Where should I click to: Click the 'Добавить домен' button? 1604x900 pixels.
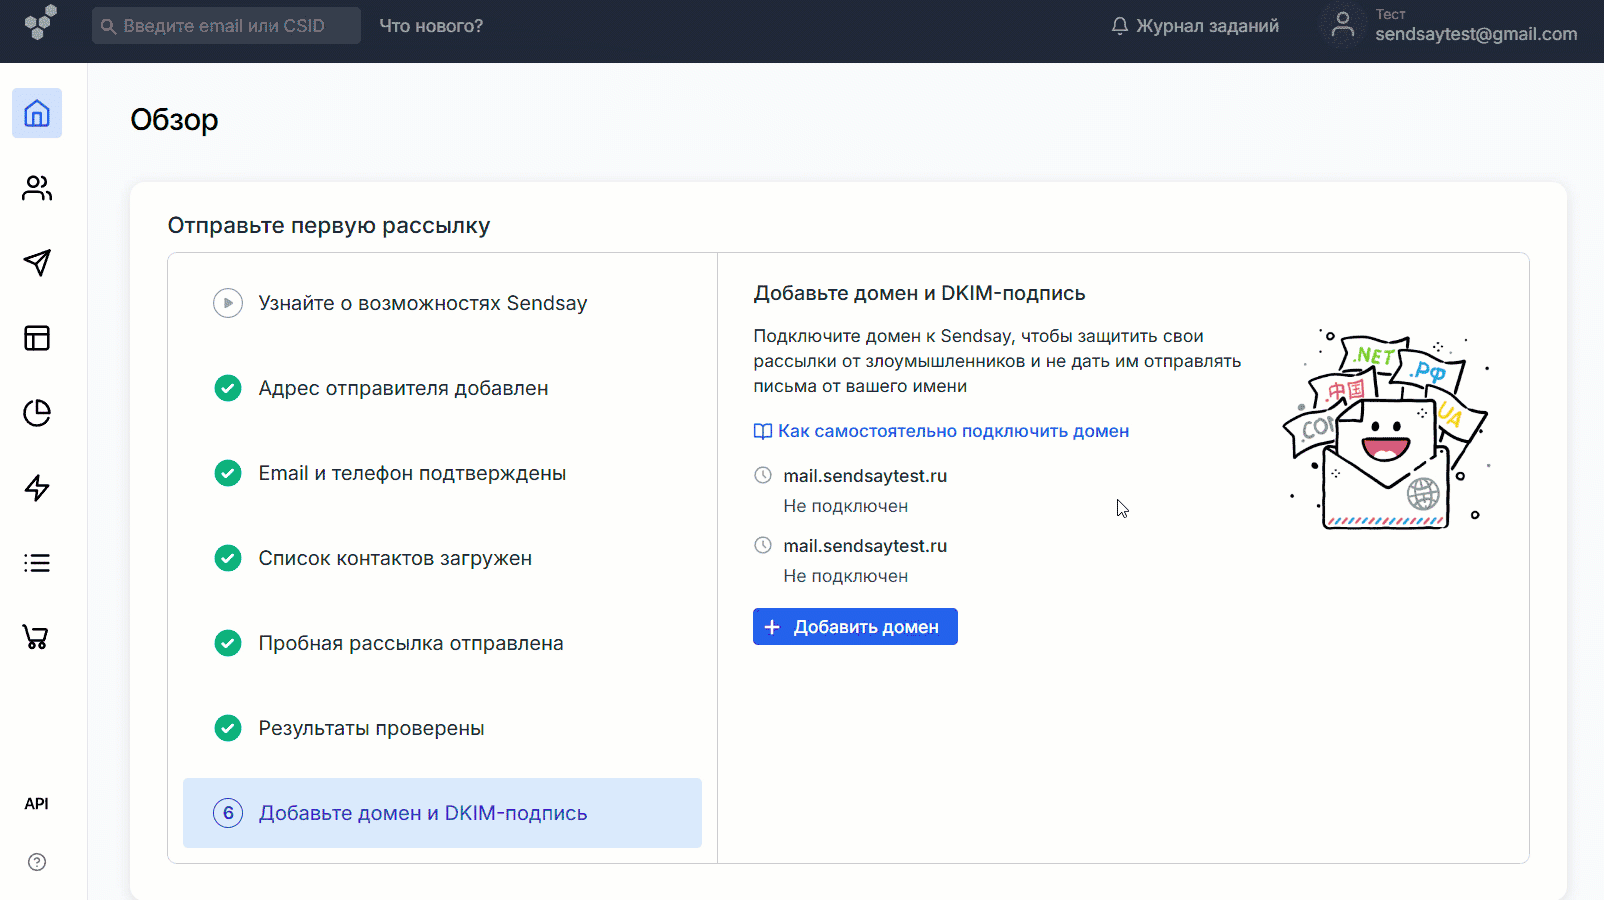855,626
